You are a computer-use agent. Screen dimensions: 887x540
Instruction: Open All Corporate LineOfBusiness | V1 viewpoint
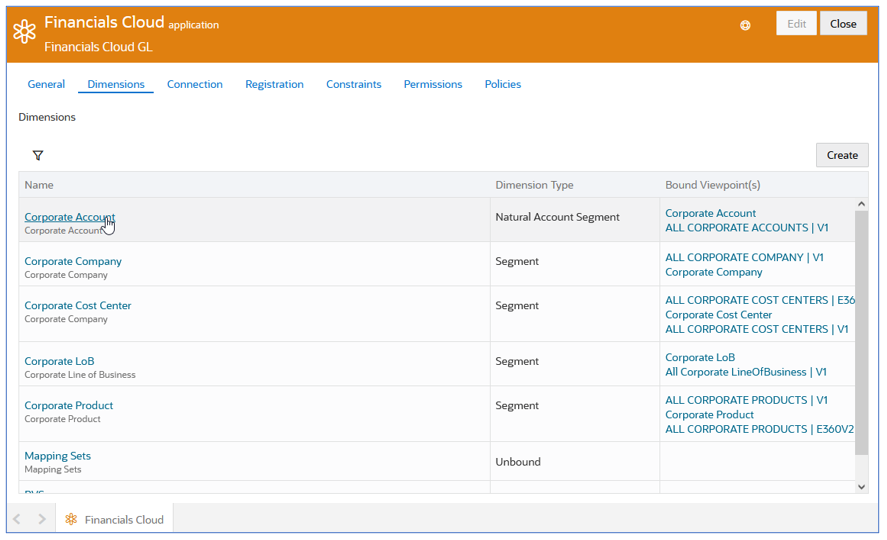(746, 372)
